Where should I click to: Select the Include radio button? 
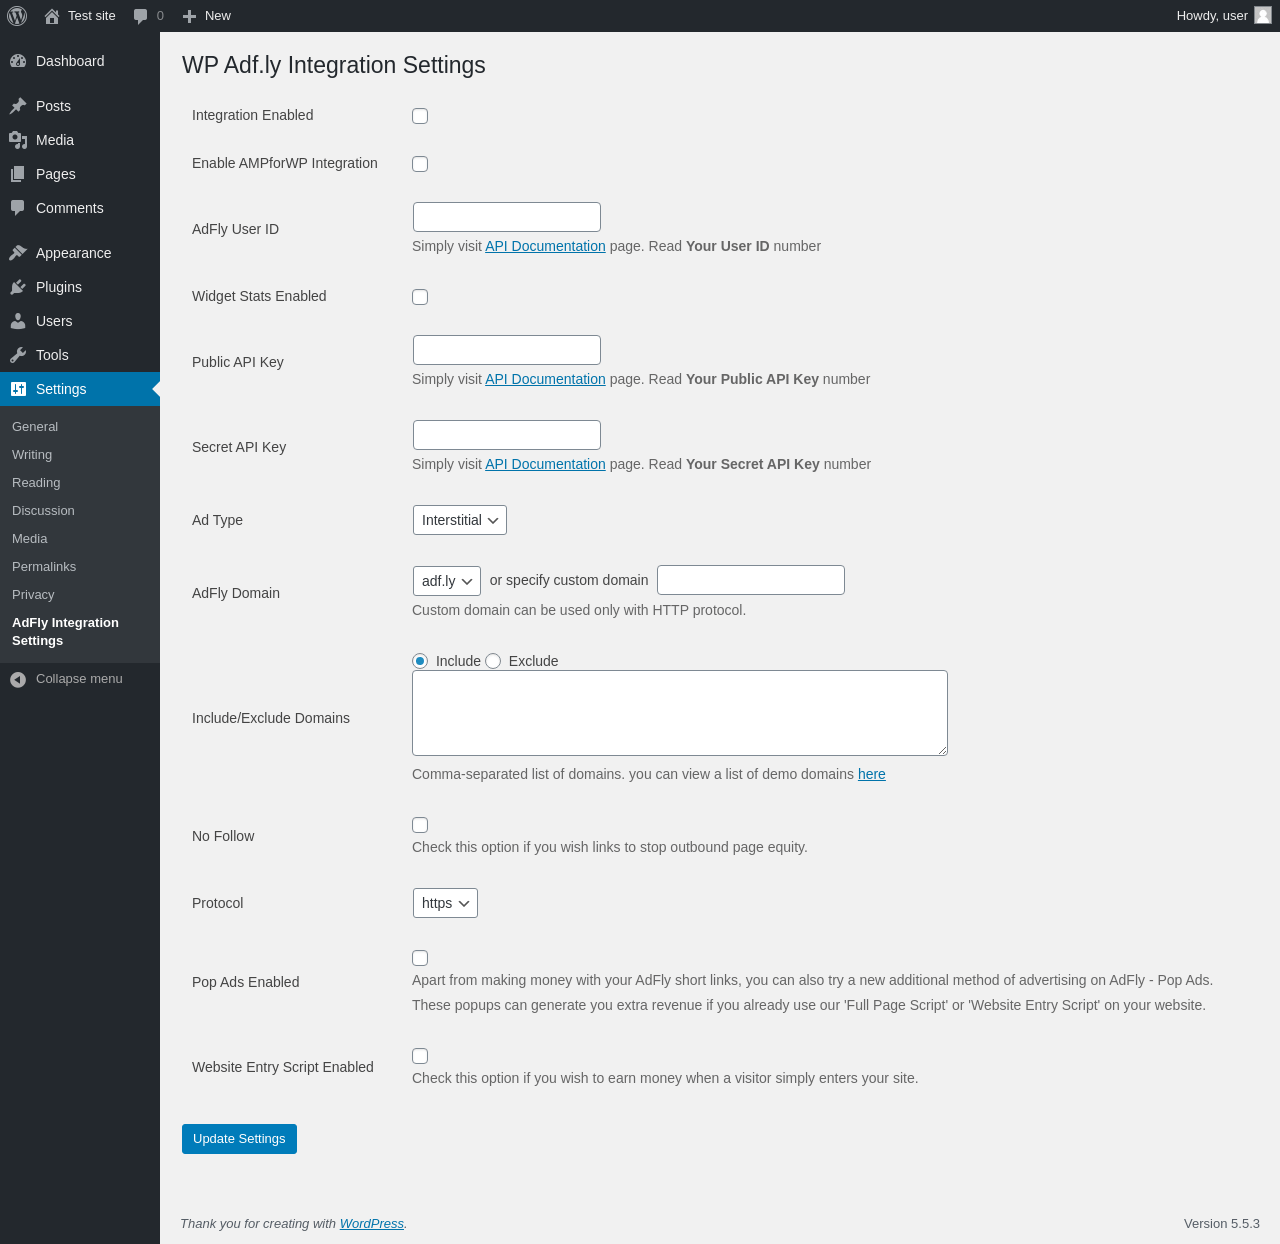420,661
